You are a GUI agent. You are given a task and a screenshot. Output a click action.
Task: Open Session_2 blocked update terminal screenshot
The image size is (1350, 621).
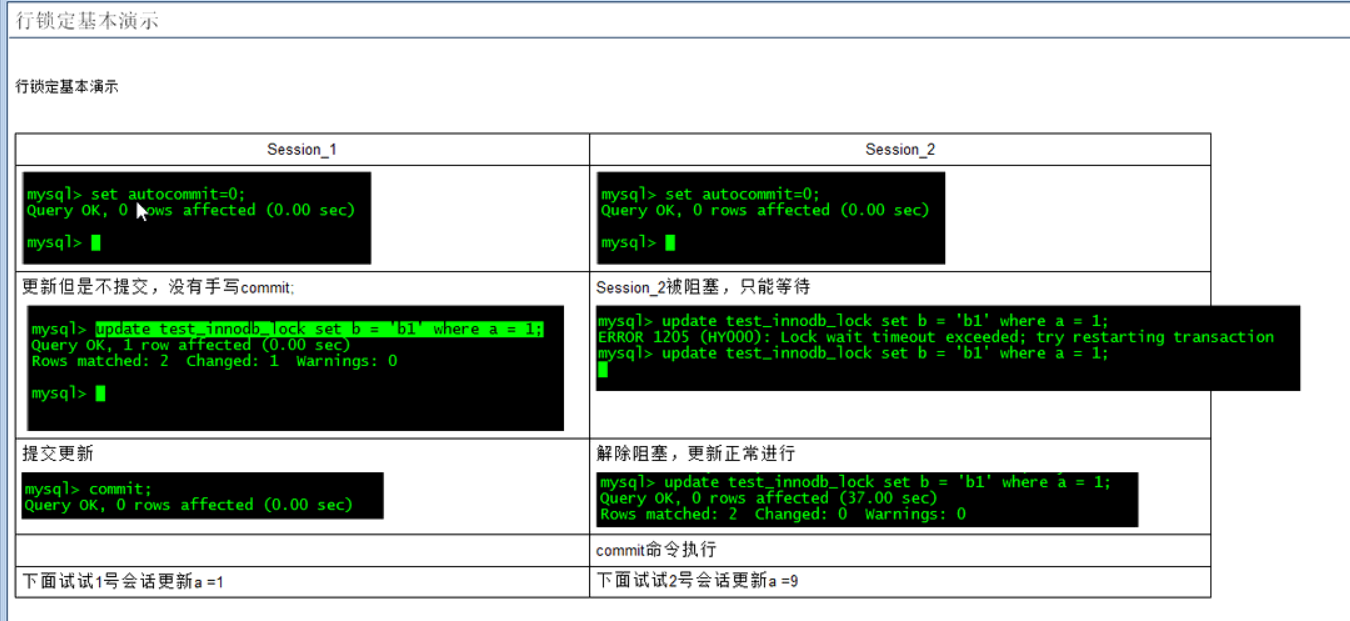pos(948,348)
